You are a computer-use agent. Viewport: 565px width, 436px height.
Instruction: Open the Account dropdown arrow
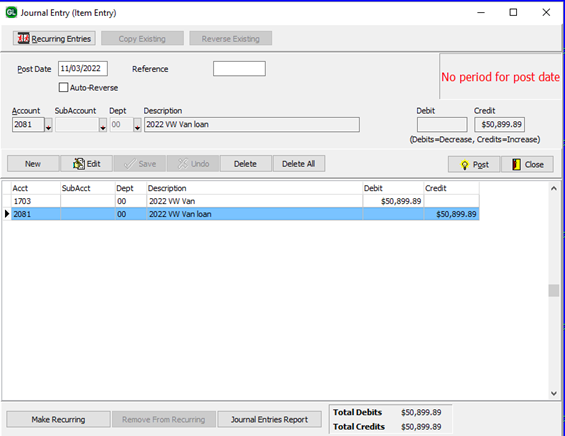(x=48, y=125)
